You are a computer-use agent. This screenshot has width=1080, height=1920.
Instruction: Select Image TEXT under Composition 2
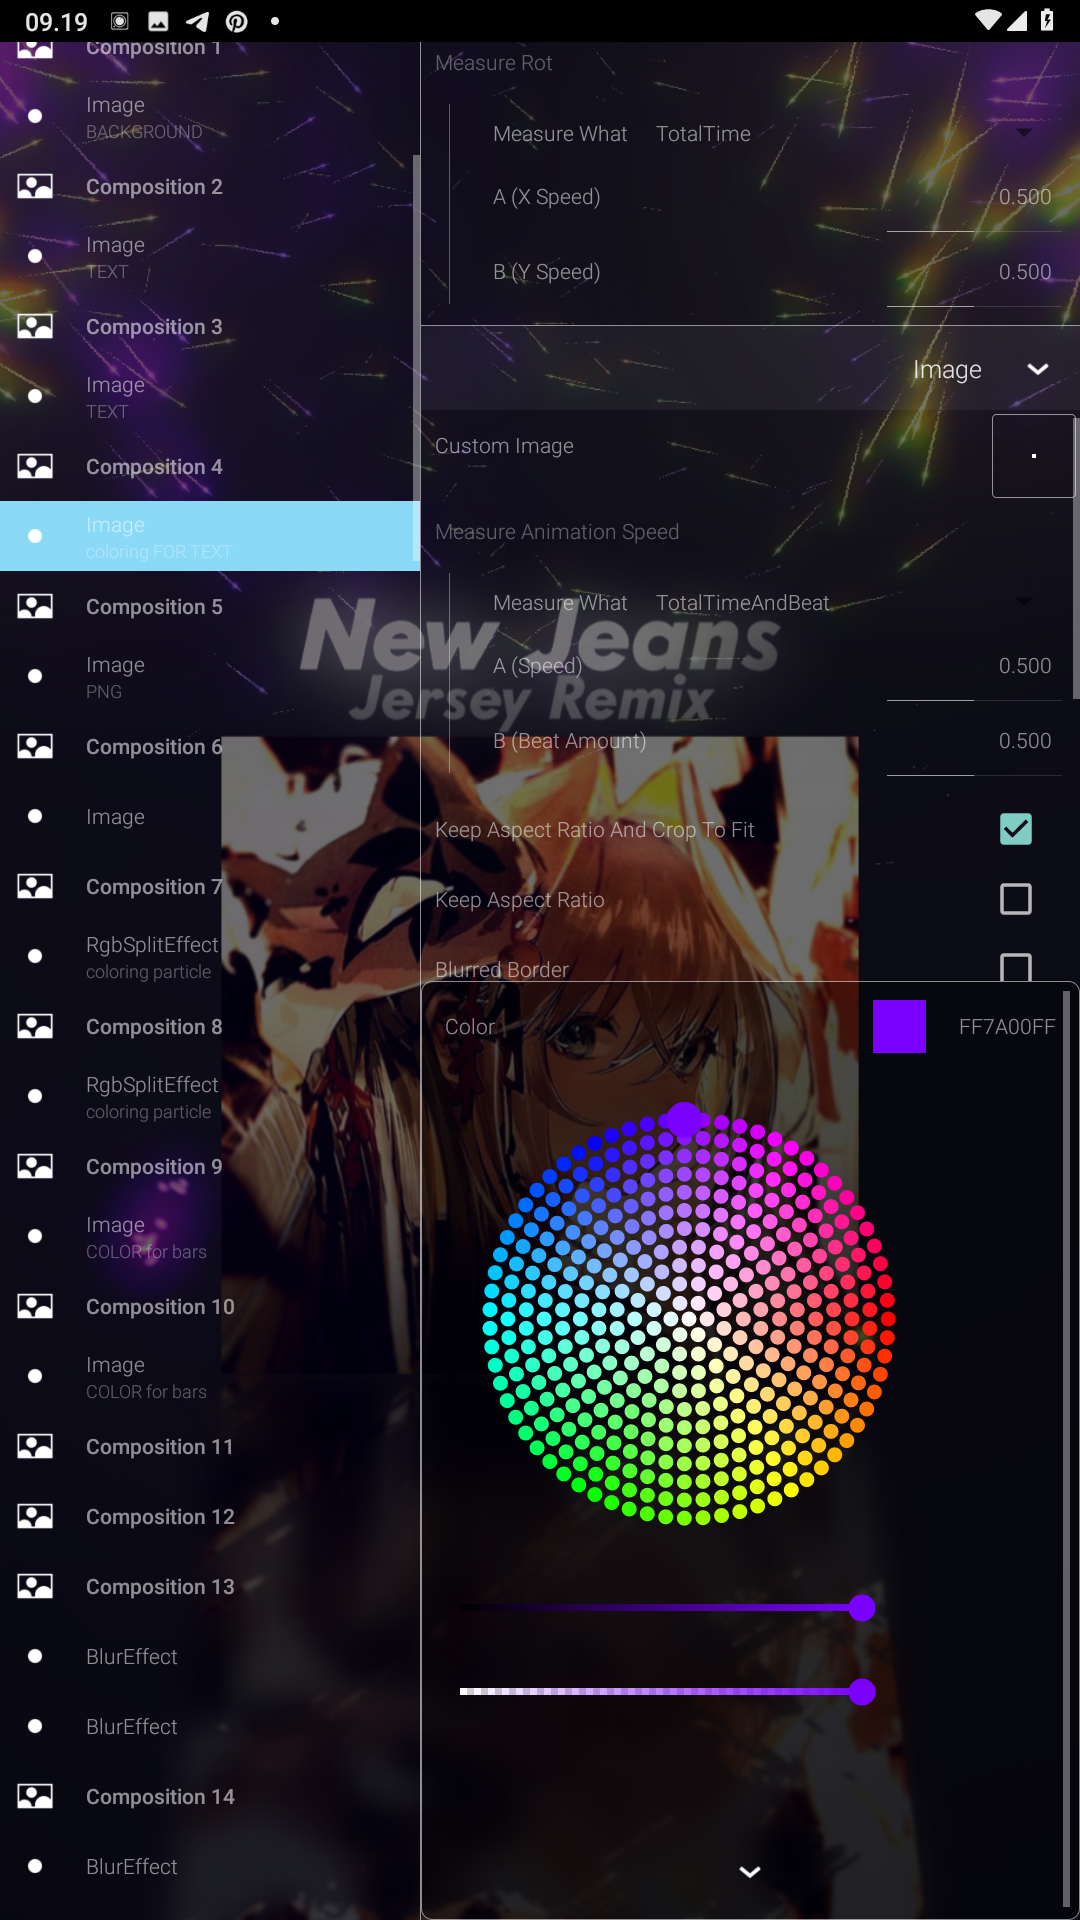210,256
